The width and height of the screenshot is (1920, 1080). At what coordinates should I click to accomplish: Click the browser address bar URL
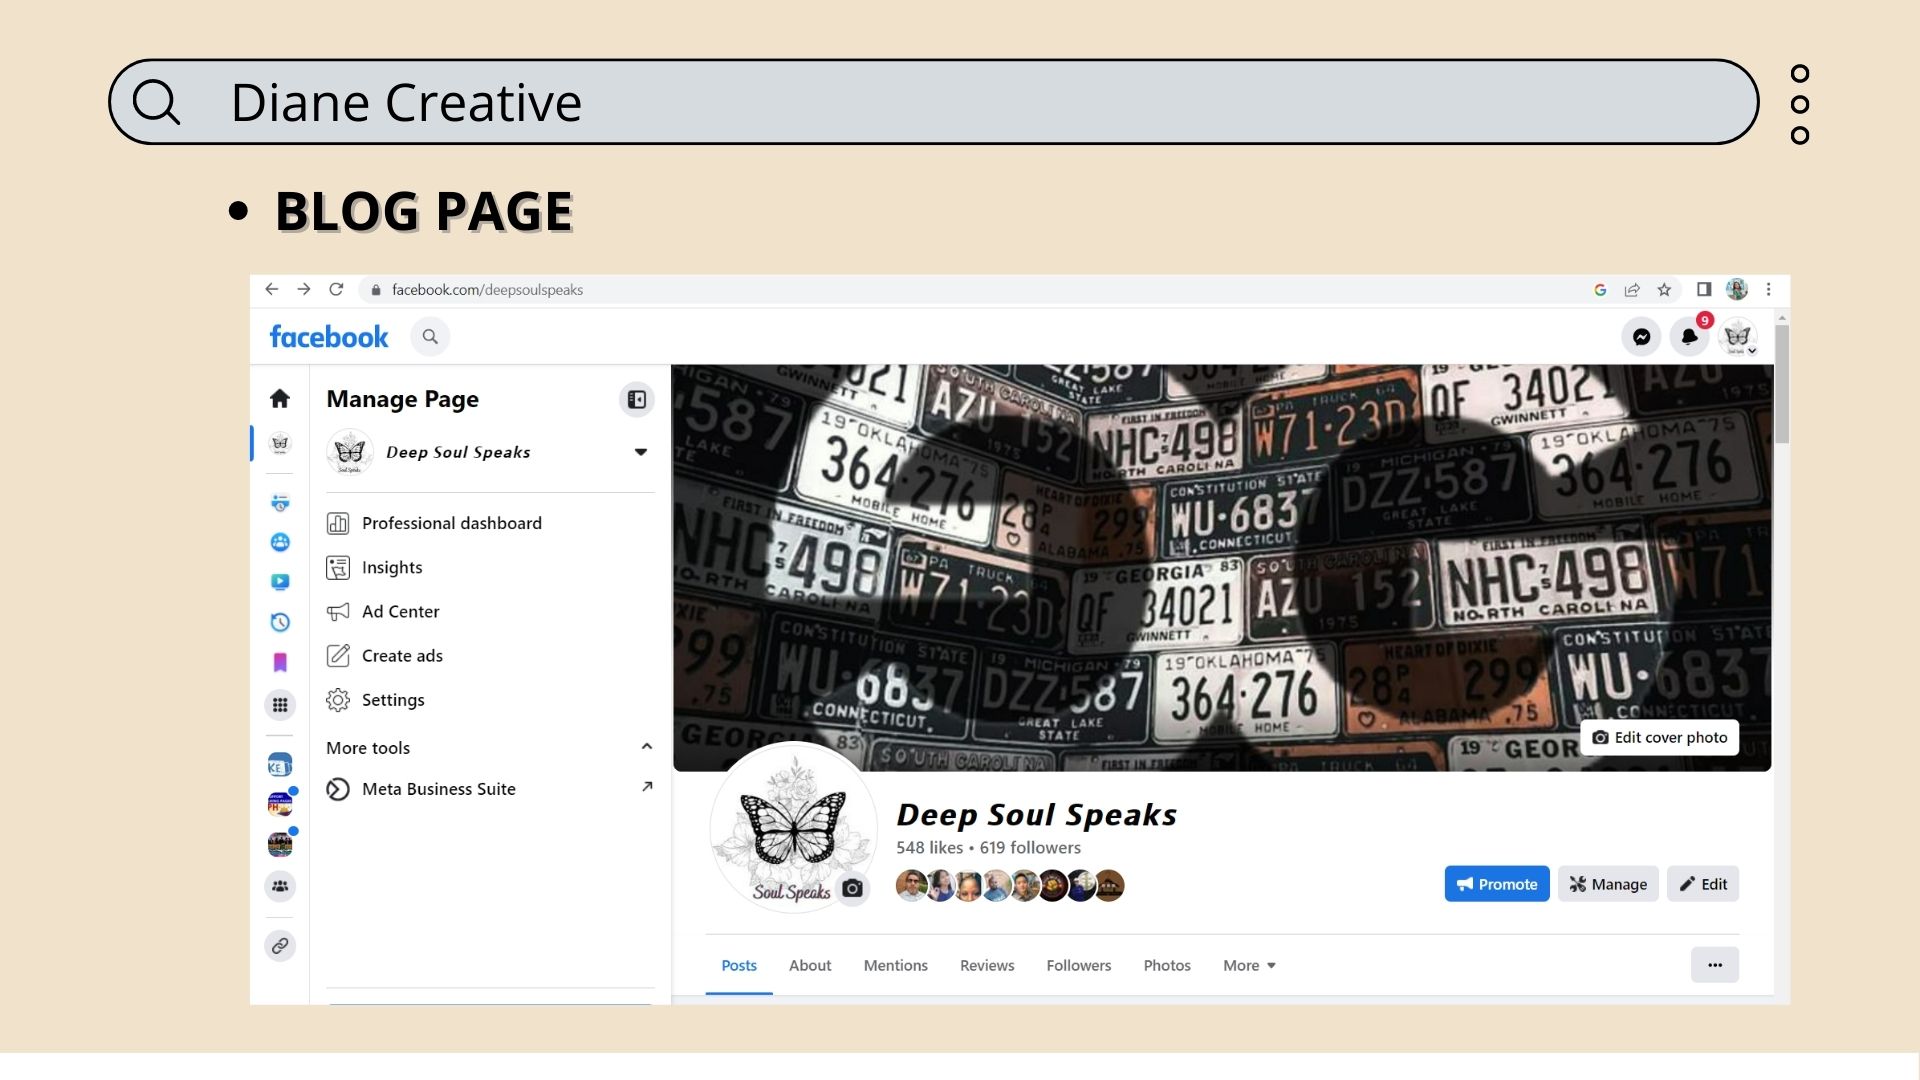pos(487,290)
